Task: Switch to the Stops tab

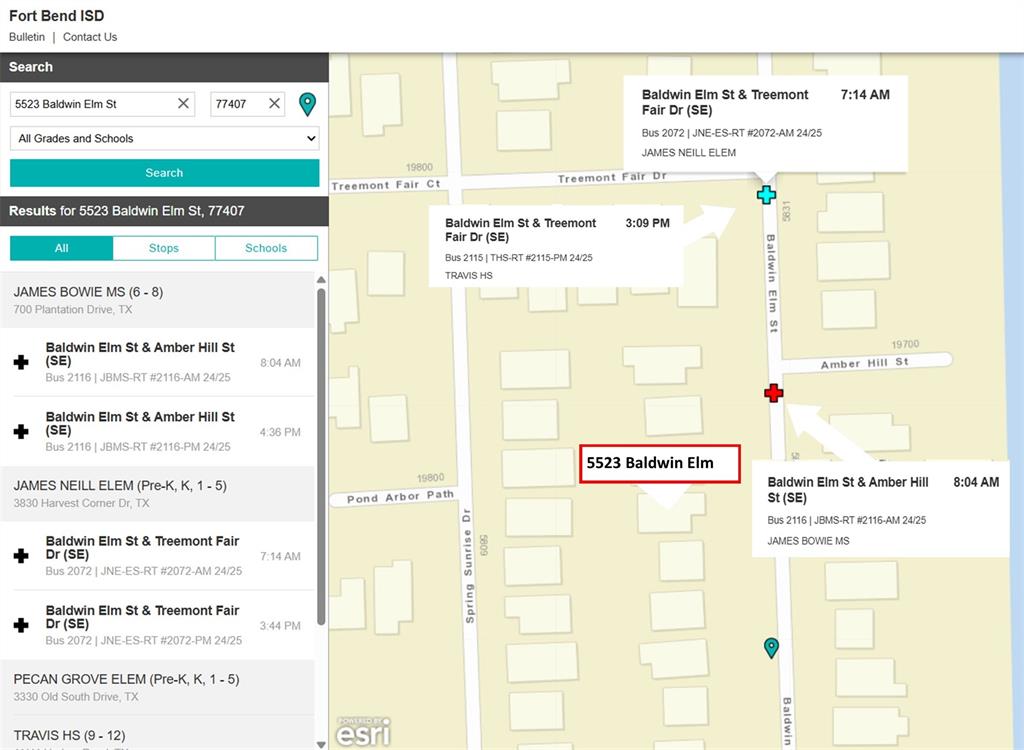Action: 164,248
